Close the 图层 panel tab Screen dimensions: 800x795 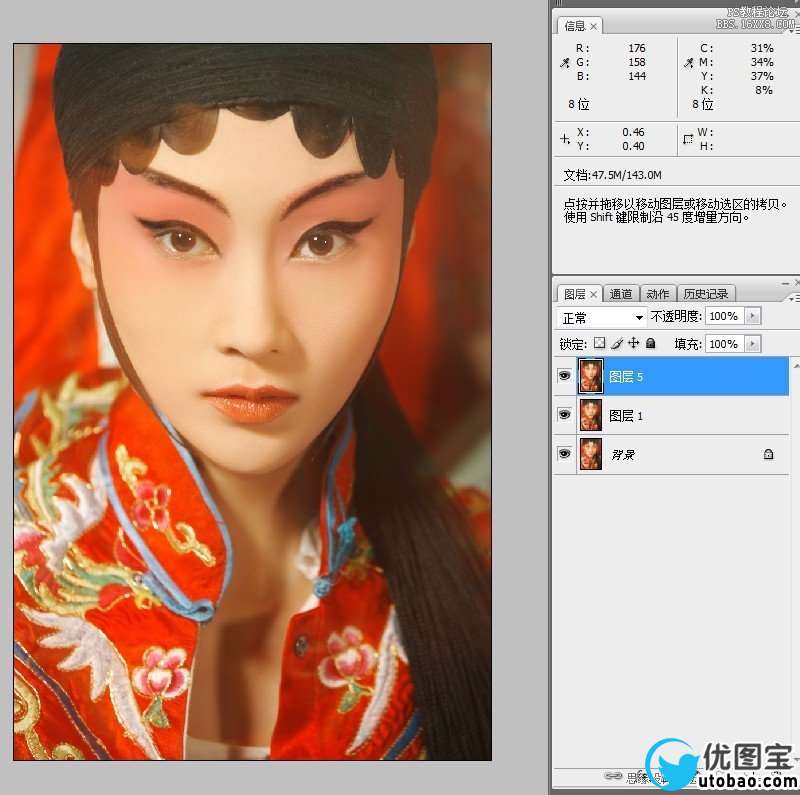[x=593, y=294]
